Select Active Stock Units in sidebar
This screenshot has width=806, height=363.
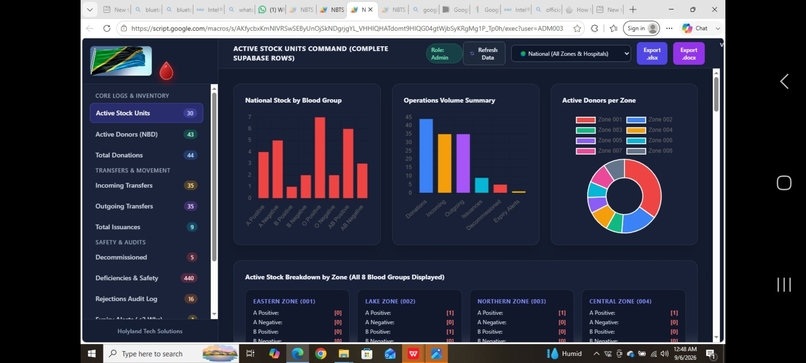146,113
